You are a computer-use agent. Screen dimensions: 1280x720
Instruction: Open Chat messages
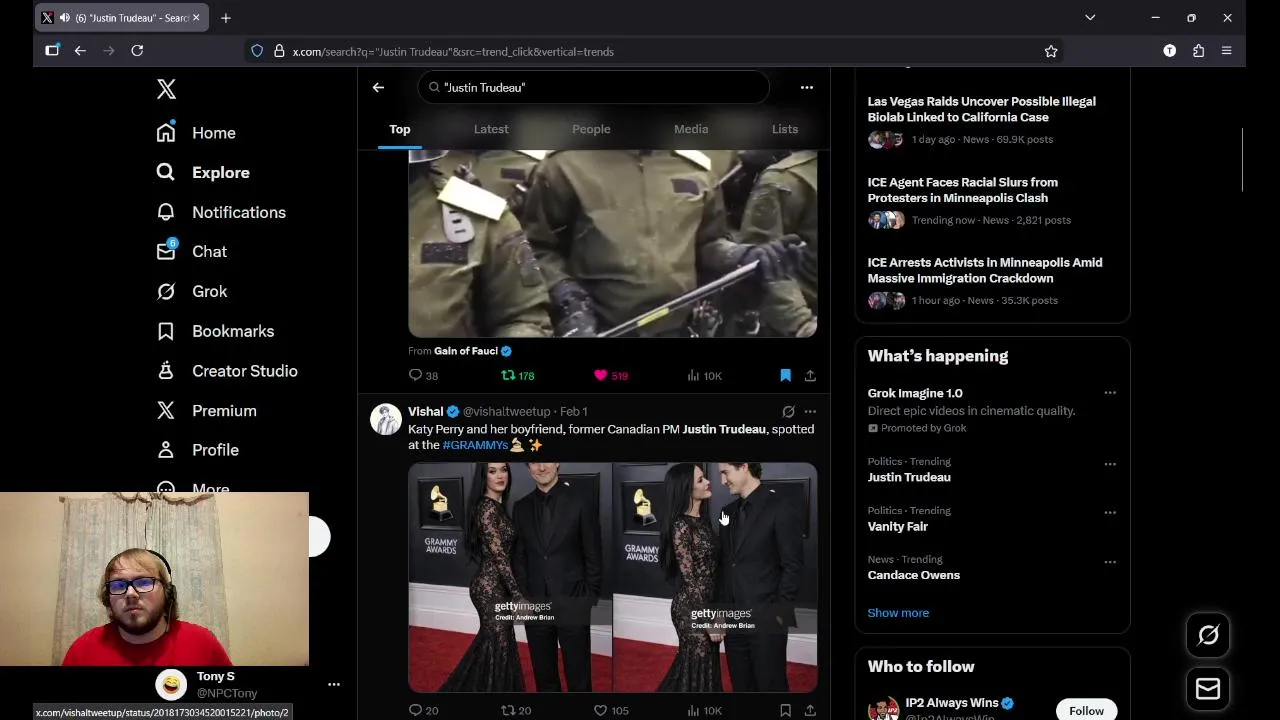click(191, 252)
